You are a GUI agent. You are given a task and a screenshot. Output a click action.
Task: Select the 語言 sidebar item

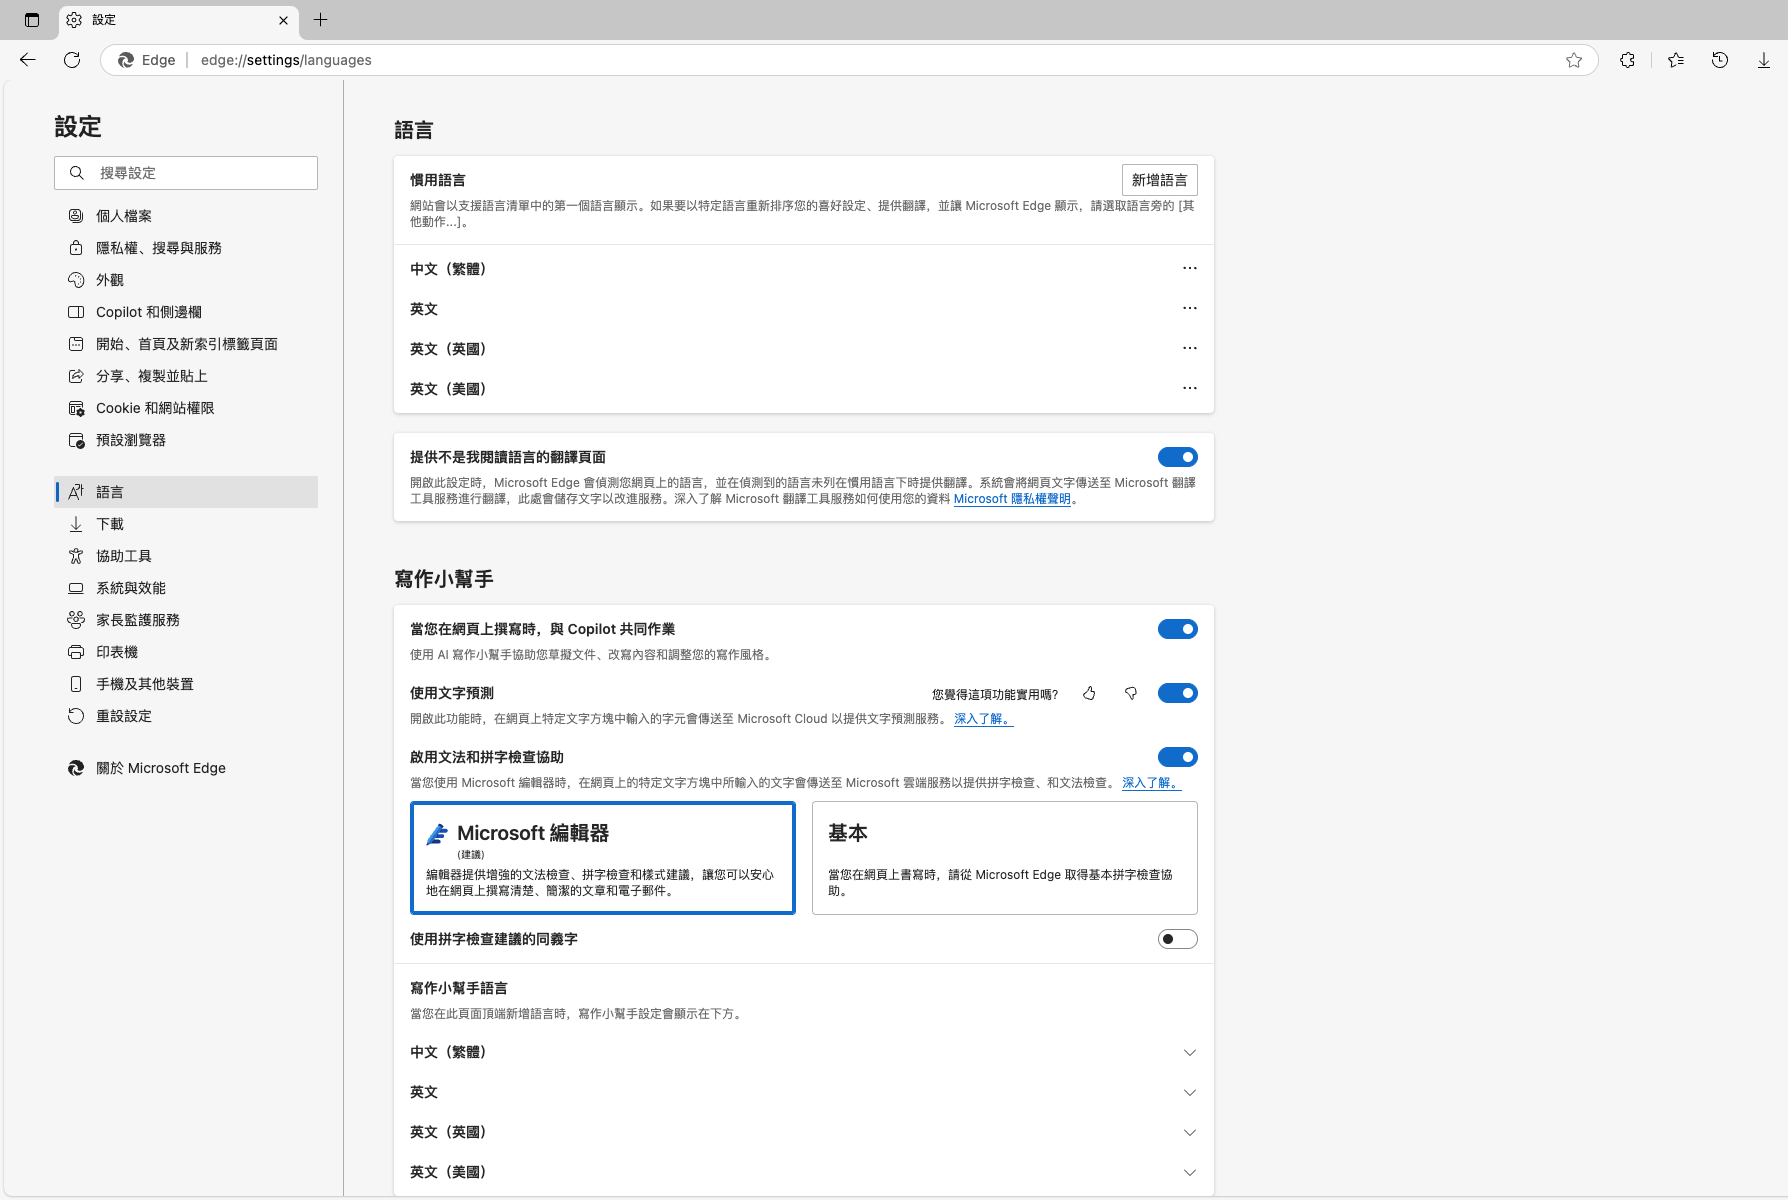point(186,492)
